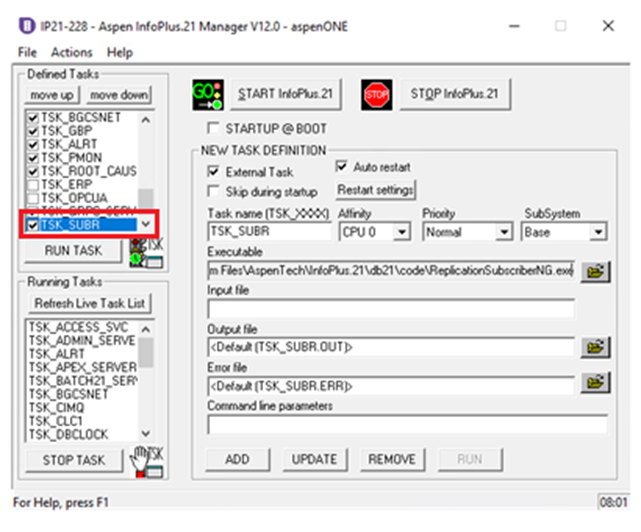Open the Help menu
Image resolution: width=641 pixels, height=532 pixels.
click(120, 52)
